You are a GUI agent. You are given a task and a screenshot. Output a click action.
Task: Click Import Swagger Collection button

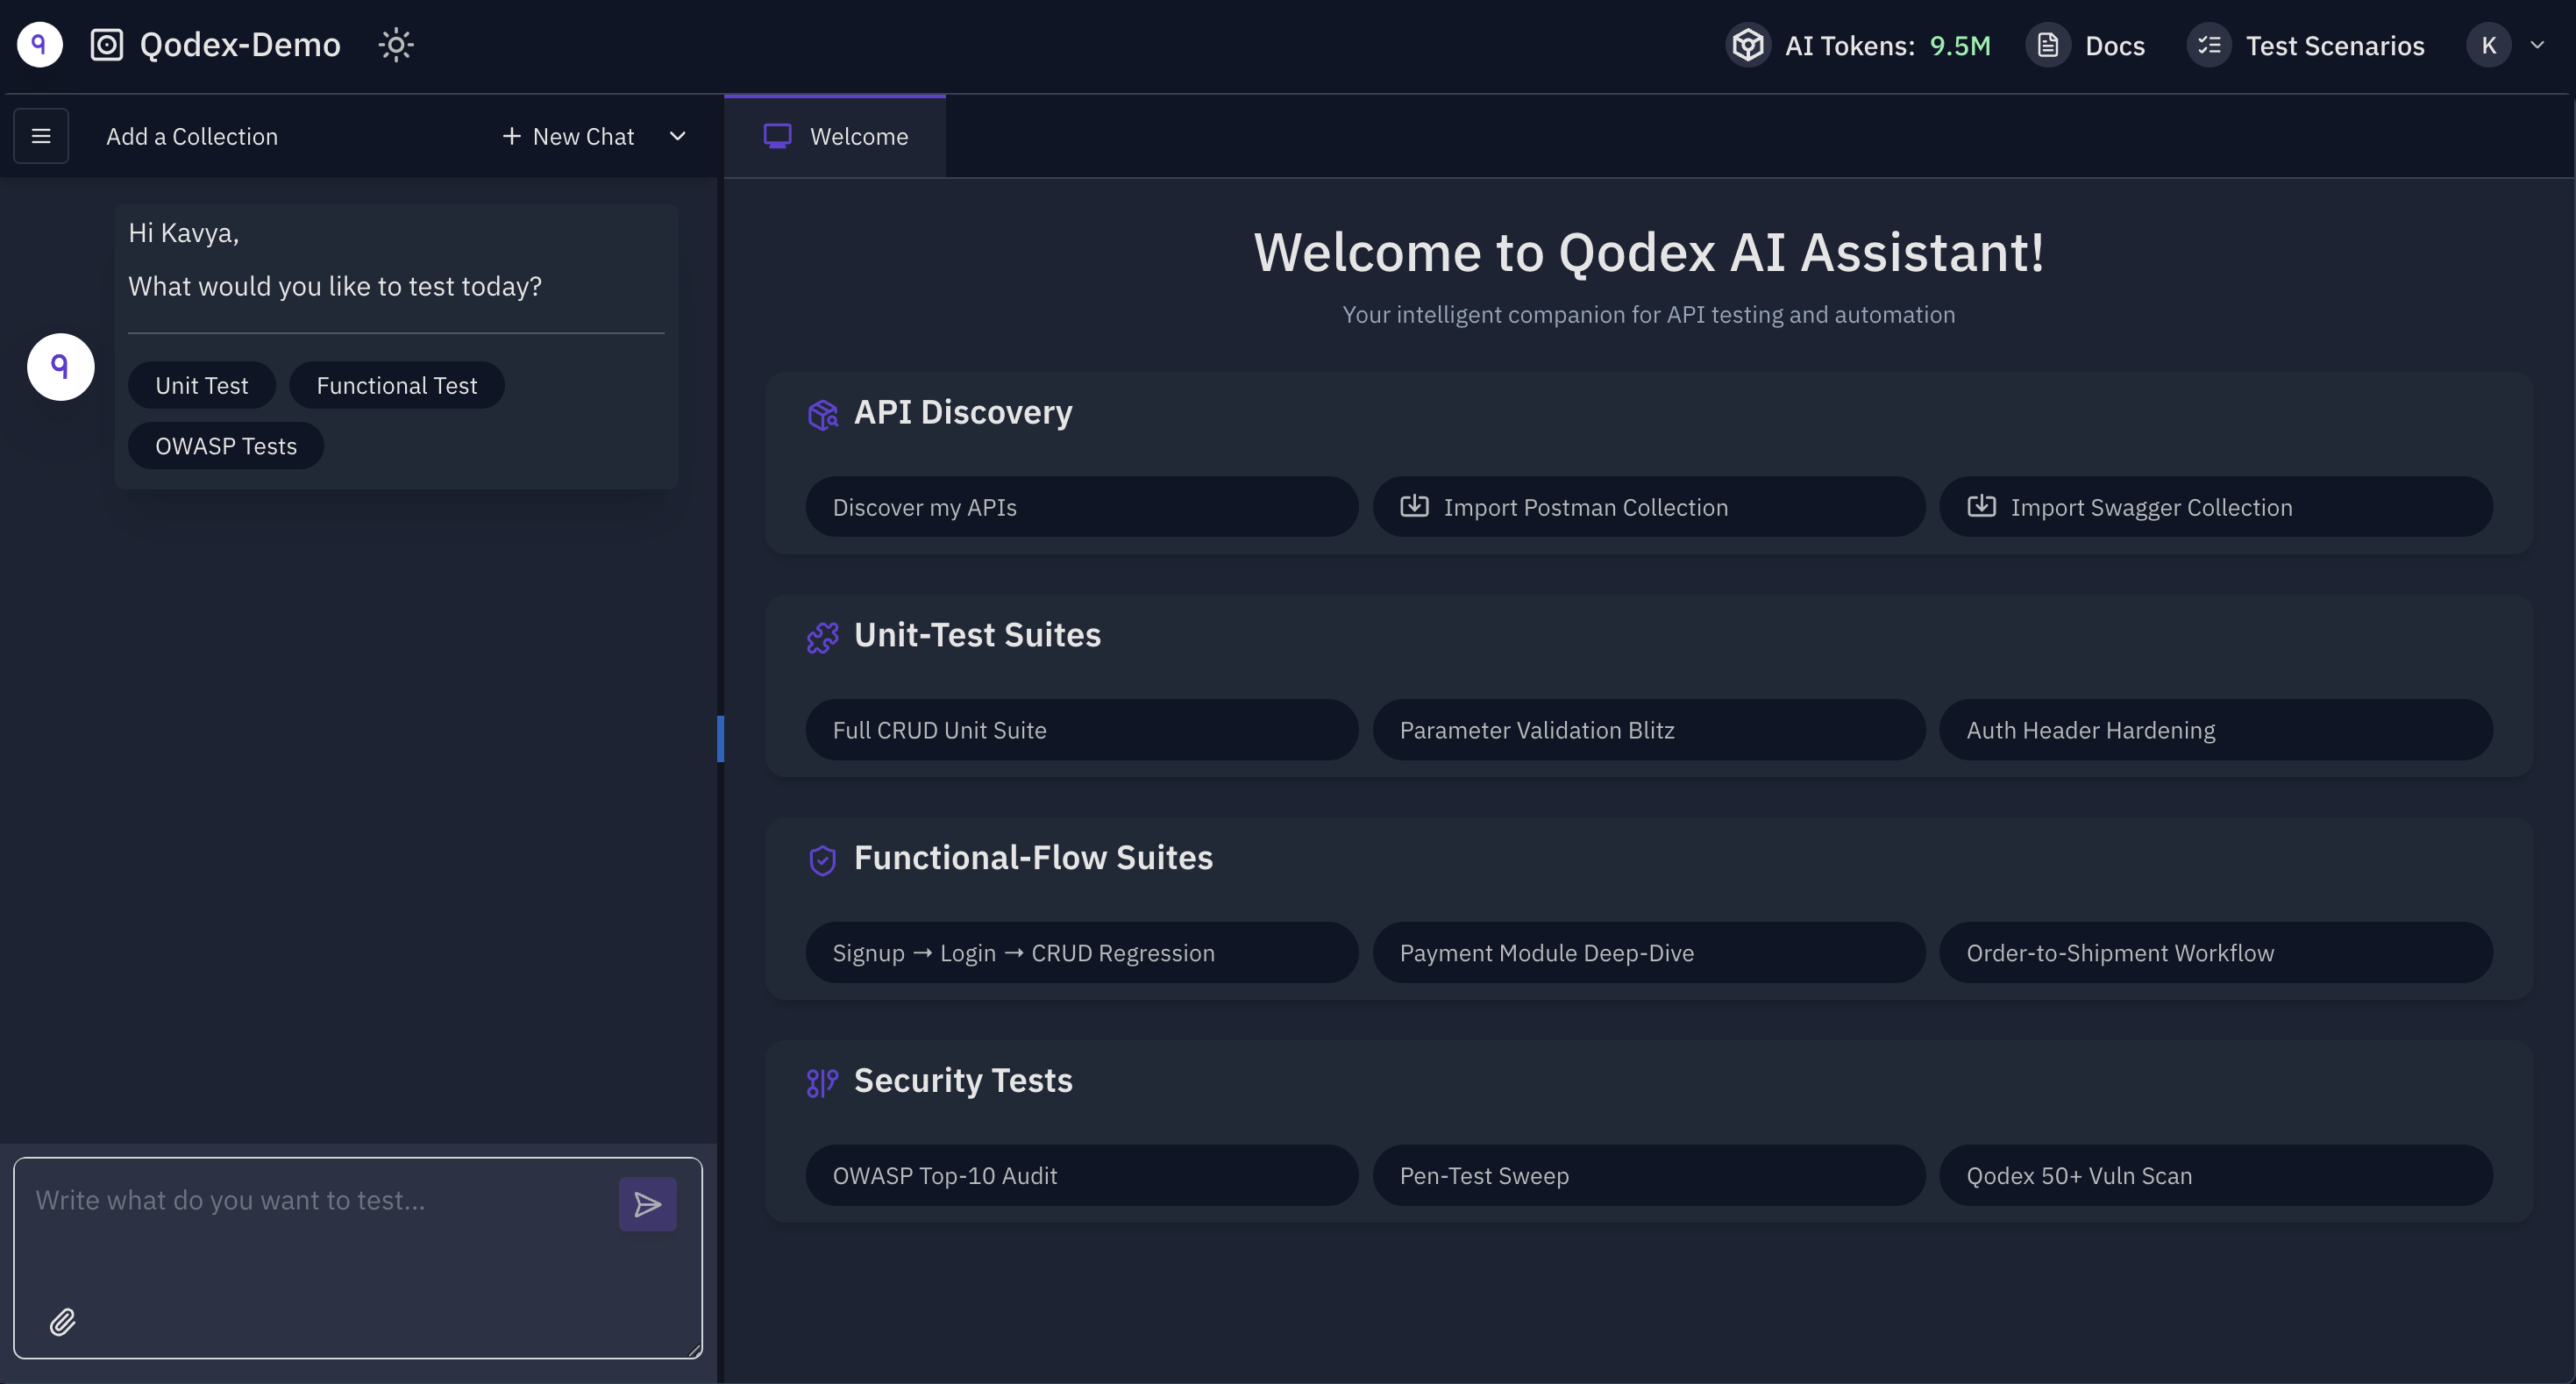point(2216,507)
